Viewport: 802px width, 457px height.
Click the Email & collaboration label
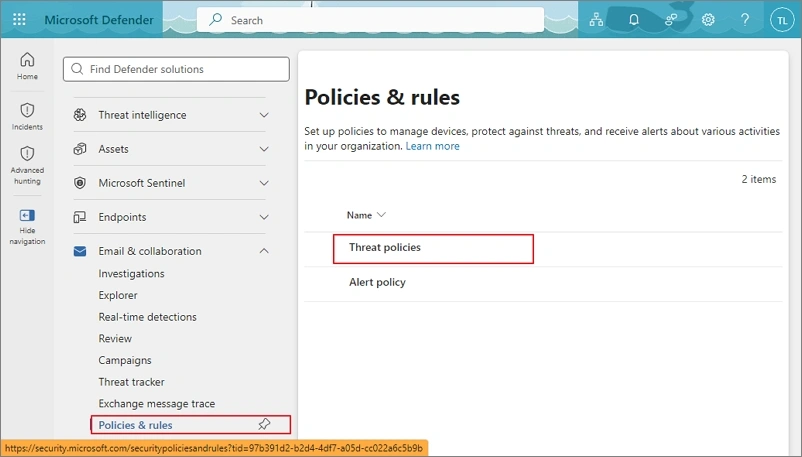150,251
